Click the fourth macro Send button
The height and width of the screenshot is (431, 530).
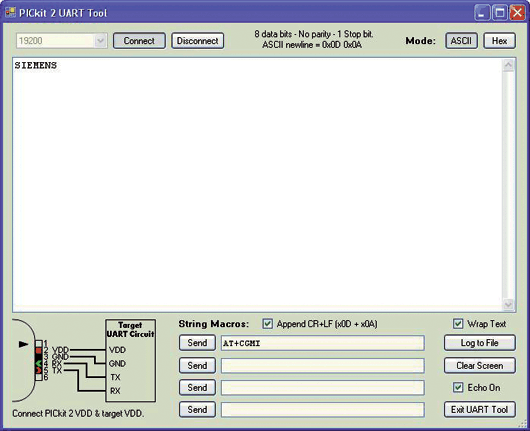(197, 409)
